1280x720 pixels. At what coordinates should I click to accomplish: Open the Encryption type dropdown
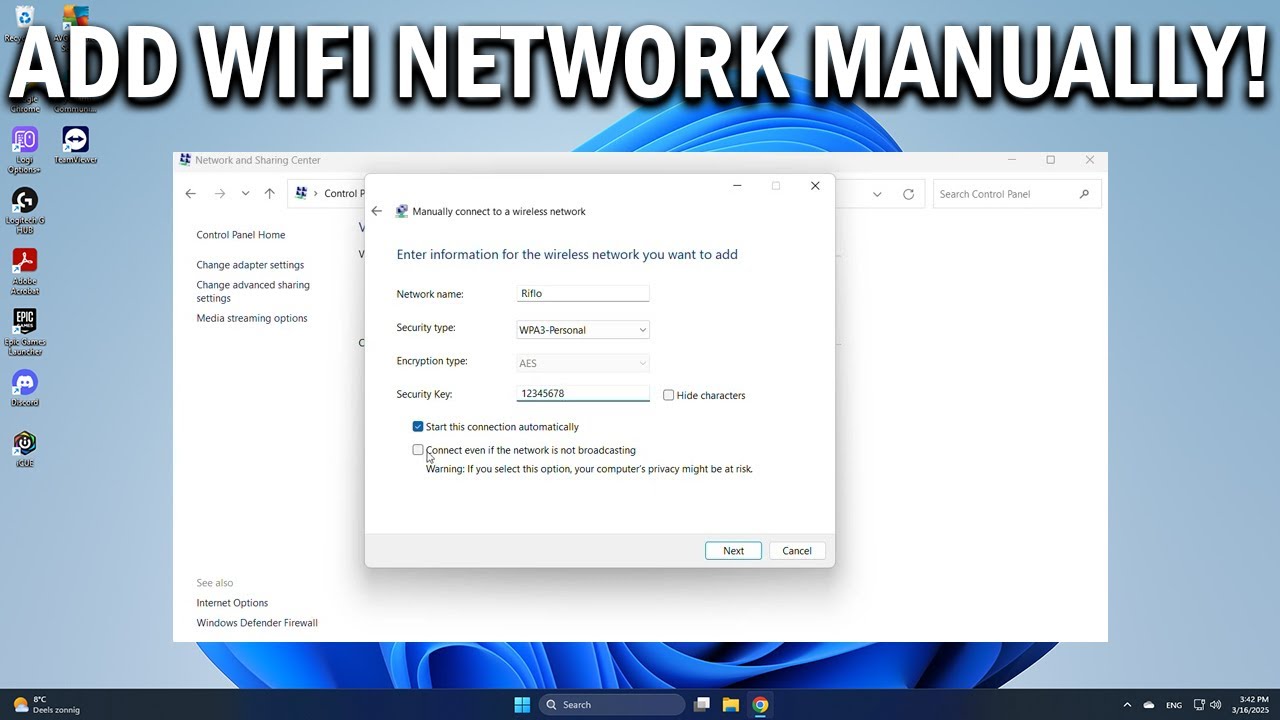[x=582, y=363]
